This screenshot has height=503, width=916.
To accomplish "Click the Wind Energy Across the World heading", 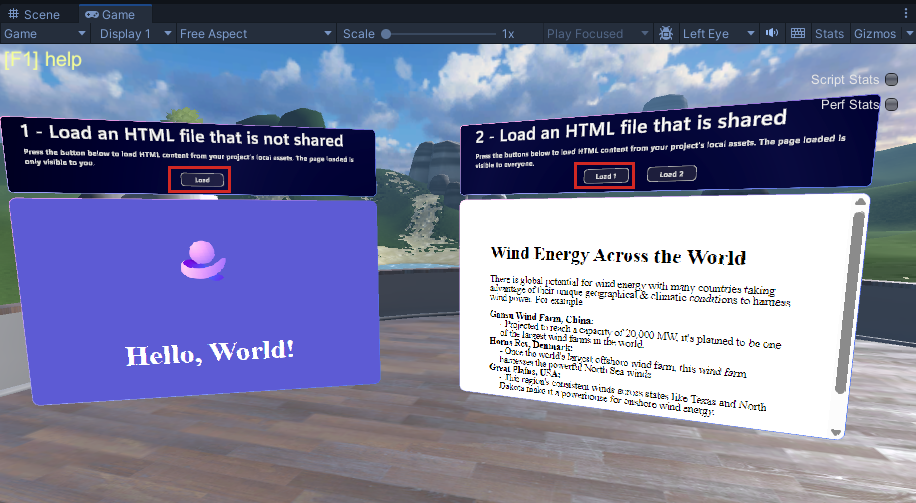I will (x=618, y=255).
